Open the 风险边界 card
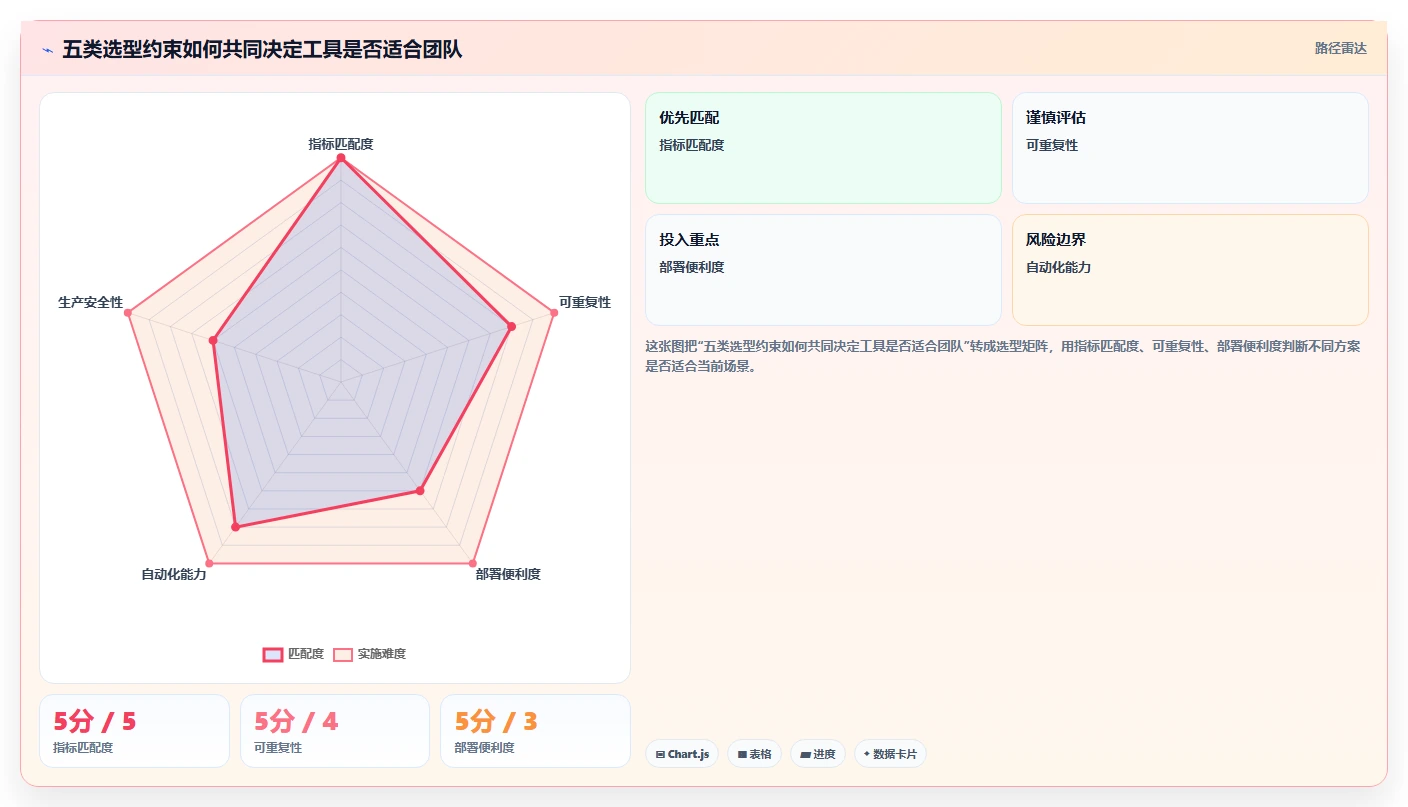 point(1190,270)
